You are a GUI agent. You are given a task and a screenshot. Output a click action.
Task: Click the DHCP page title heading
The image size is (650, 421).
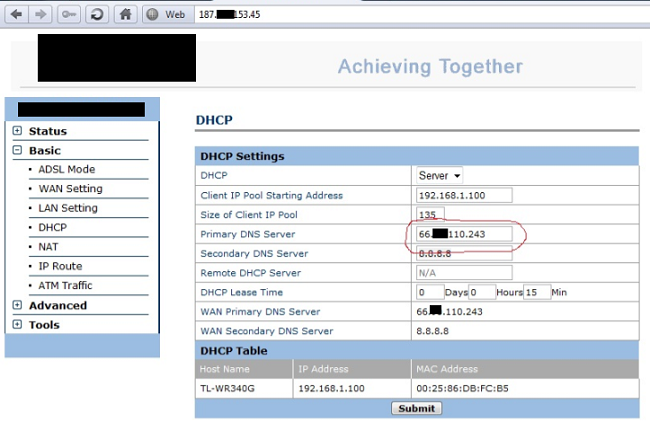214,120
